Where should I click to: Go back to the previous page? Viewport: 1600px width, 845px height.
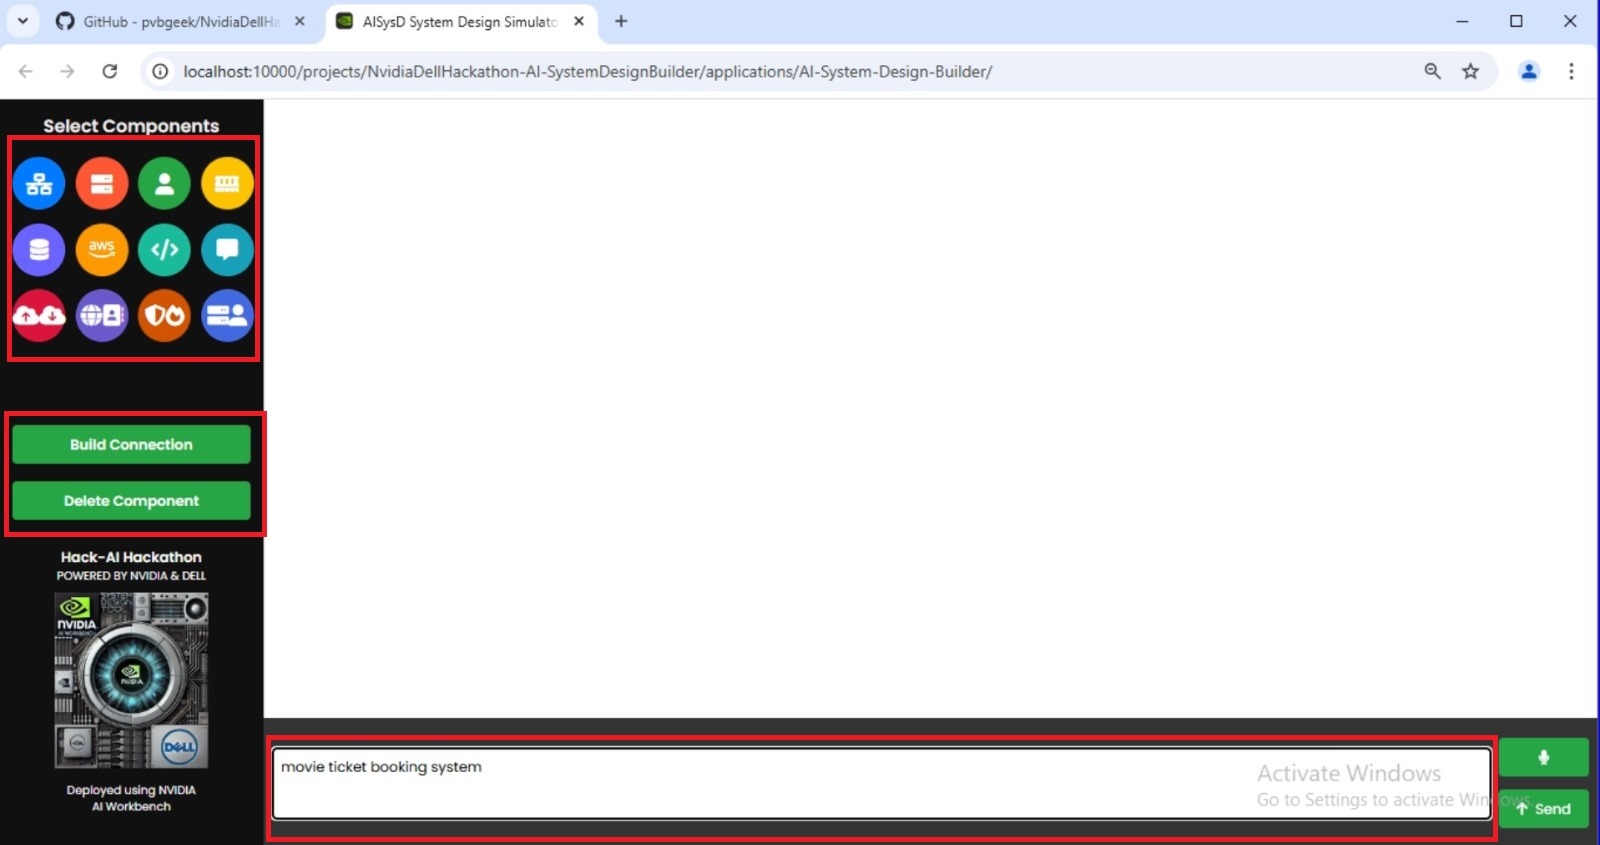click(25, 71)
